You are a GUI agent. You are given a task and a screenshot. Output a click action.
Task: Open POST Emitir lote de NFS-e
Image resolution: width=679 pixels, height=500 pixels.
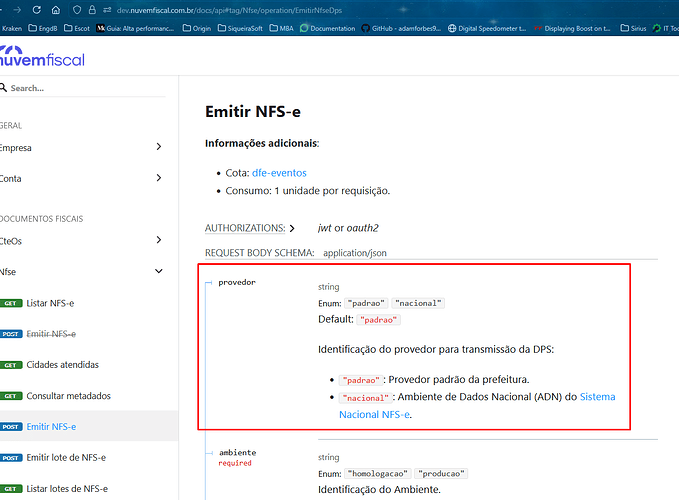coord(66,458)
